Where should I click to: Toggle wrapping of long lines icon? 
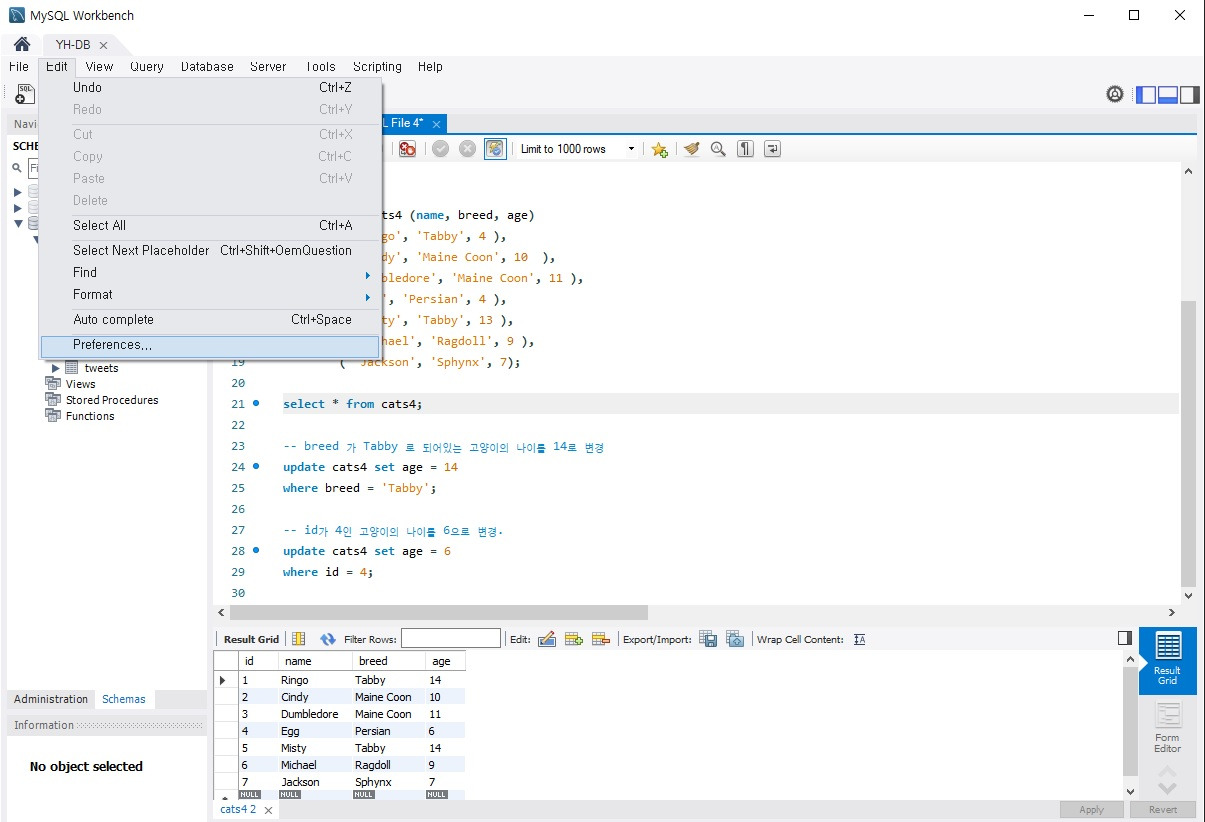pyautogui.click(x=771, y=148)
